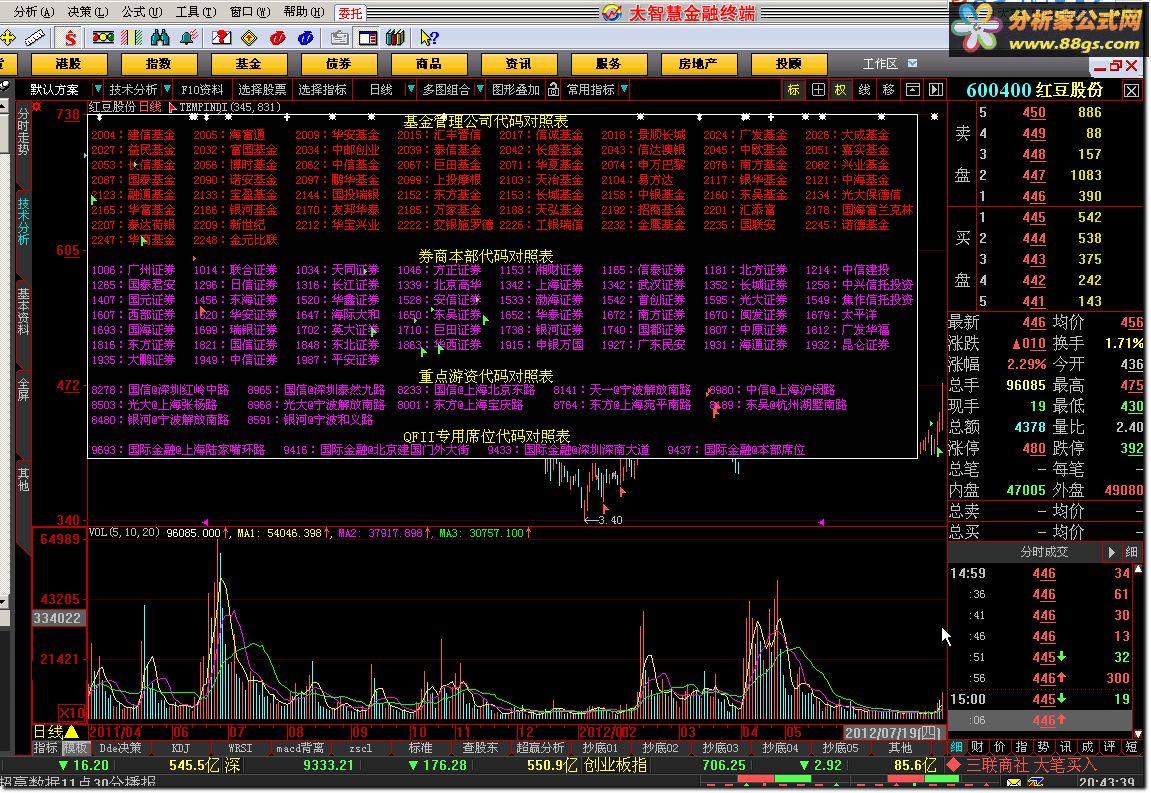Viewport: 1151px width, 793px height.
Task: Open the binoculars search tool
Action: click(160, 37)
